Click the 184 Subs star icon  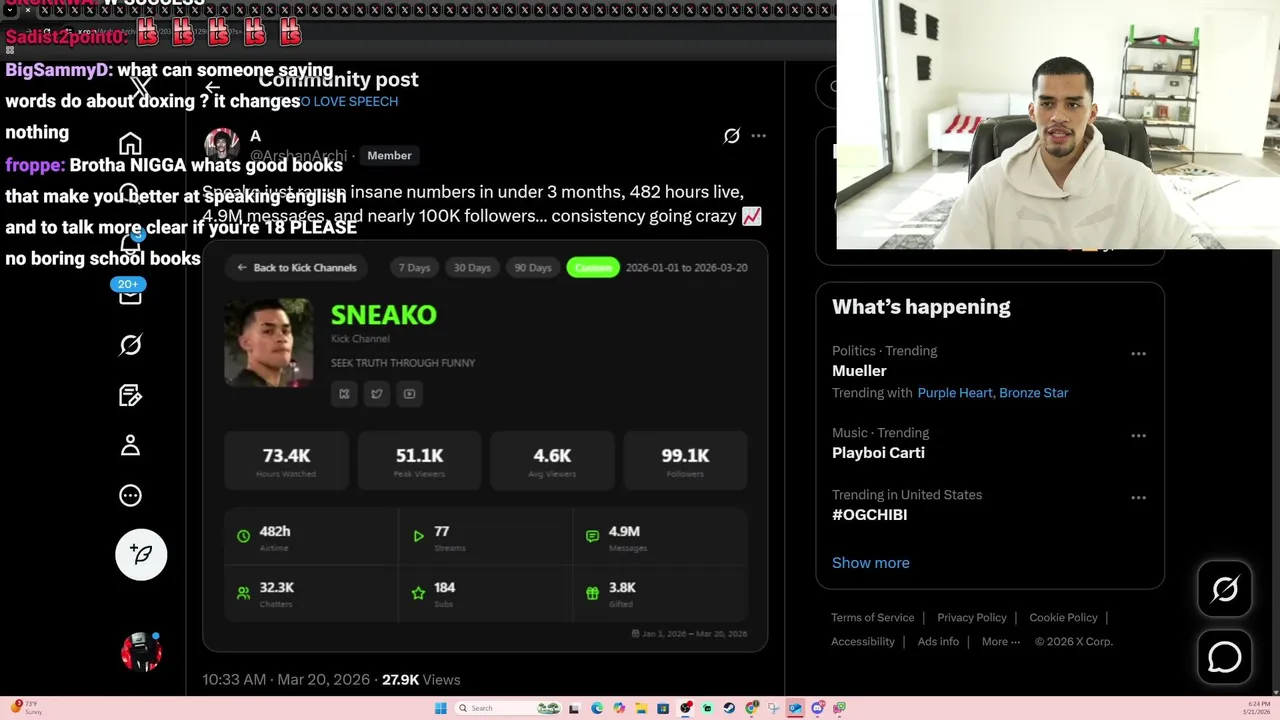[418, 593]
